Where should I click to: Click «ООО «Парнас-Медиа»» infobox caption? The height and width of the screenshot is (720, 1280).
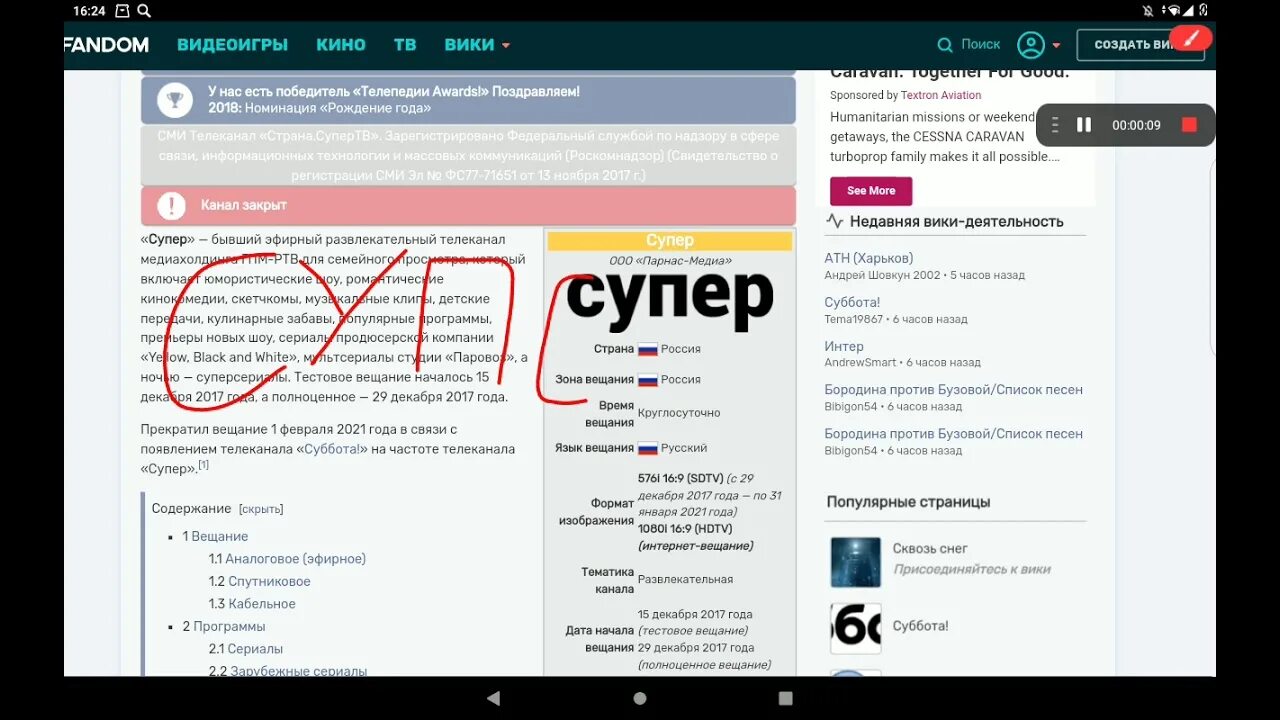pos(670,261)
